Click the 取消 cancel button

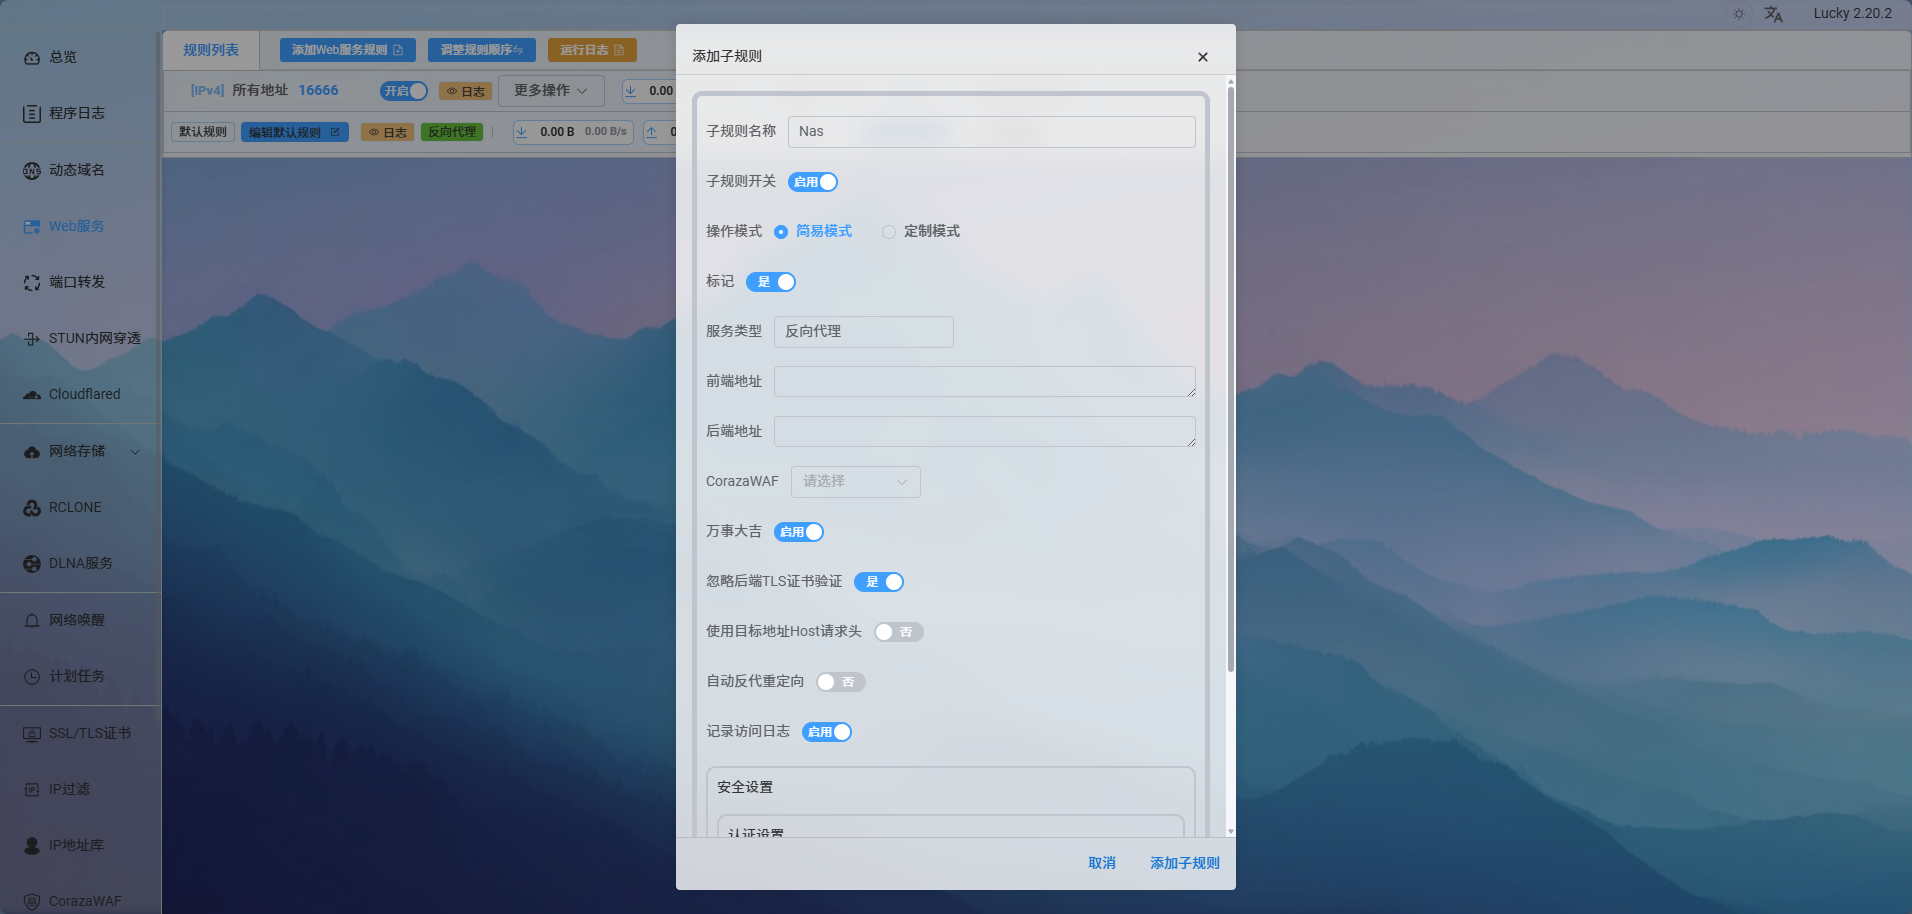pyautogui.click(x=1101, y=863)
